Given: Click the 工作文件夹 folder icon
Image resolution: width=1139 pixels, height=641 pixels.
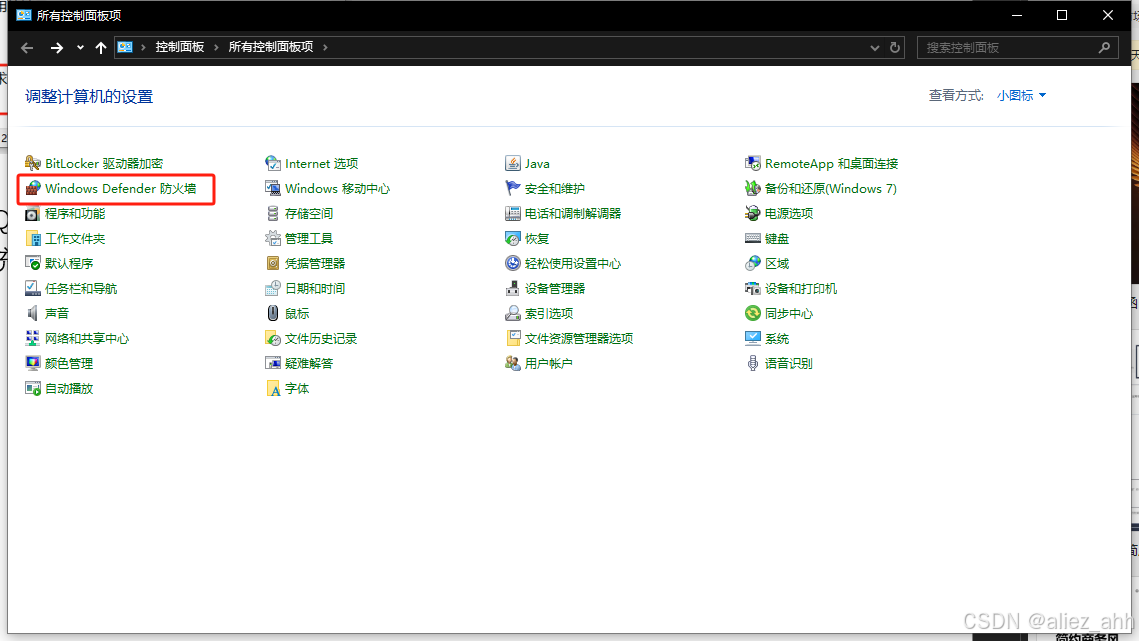Looking at the screenshot, I should (33, 238).
